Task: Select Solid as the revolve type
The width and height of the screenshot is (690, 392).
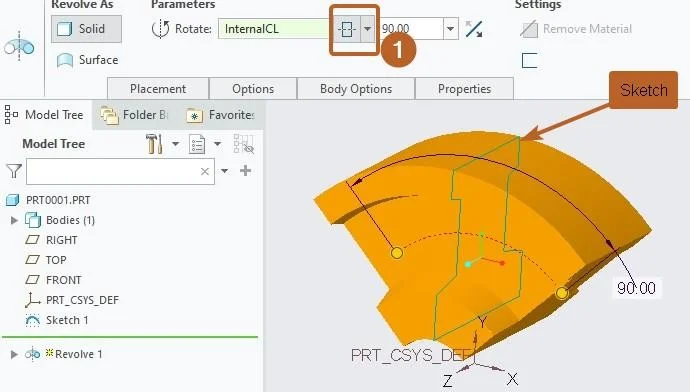Action: [x=86, y=29]
